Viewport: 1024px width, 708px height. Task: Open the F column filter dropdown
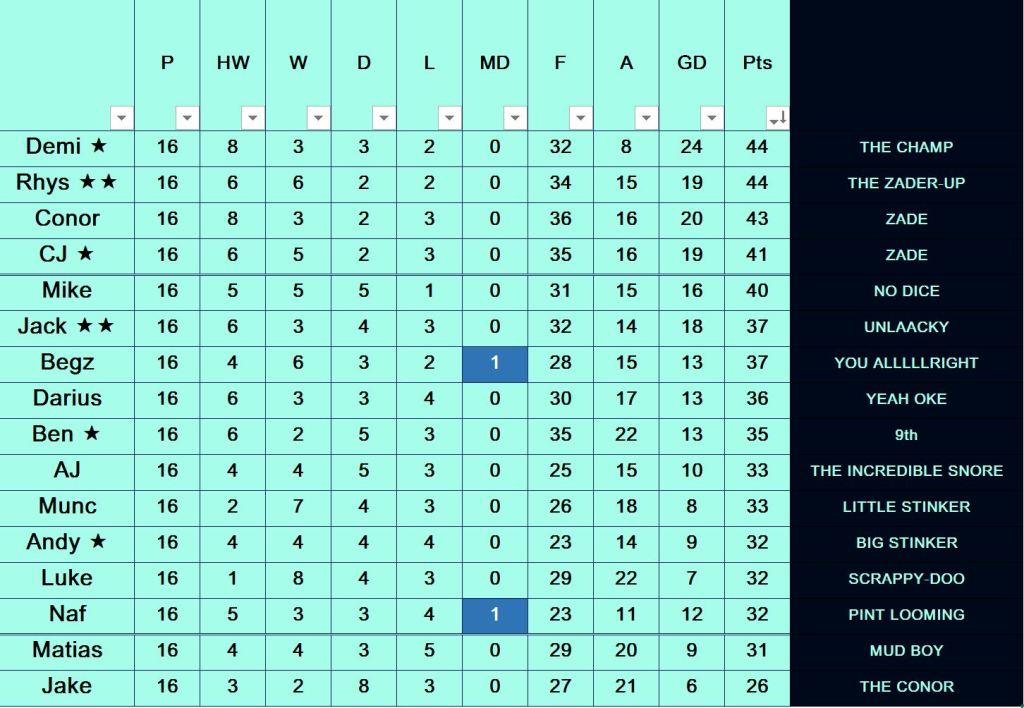pos(581,118)
